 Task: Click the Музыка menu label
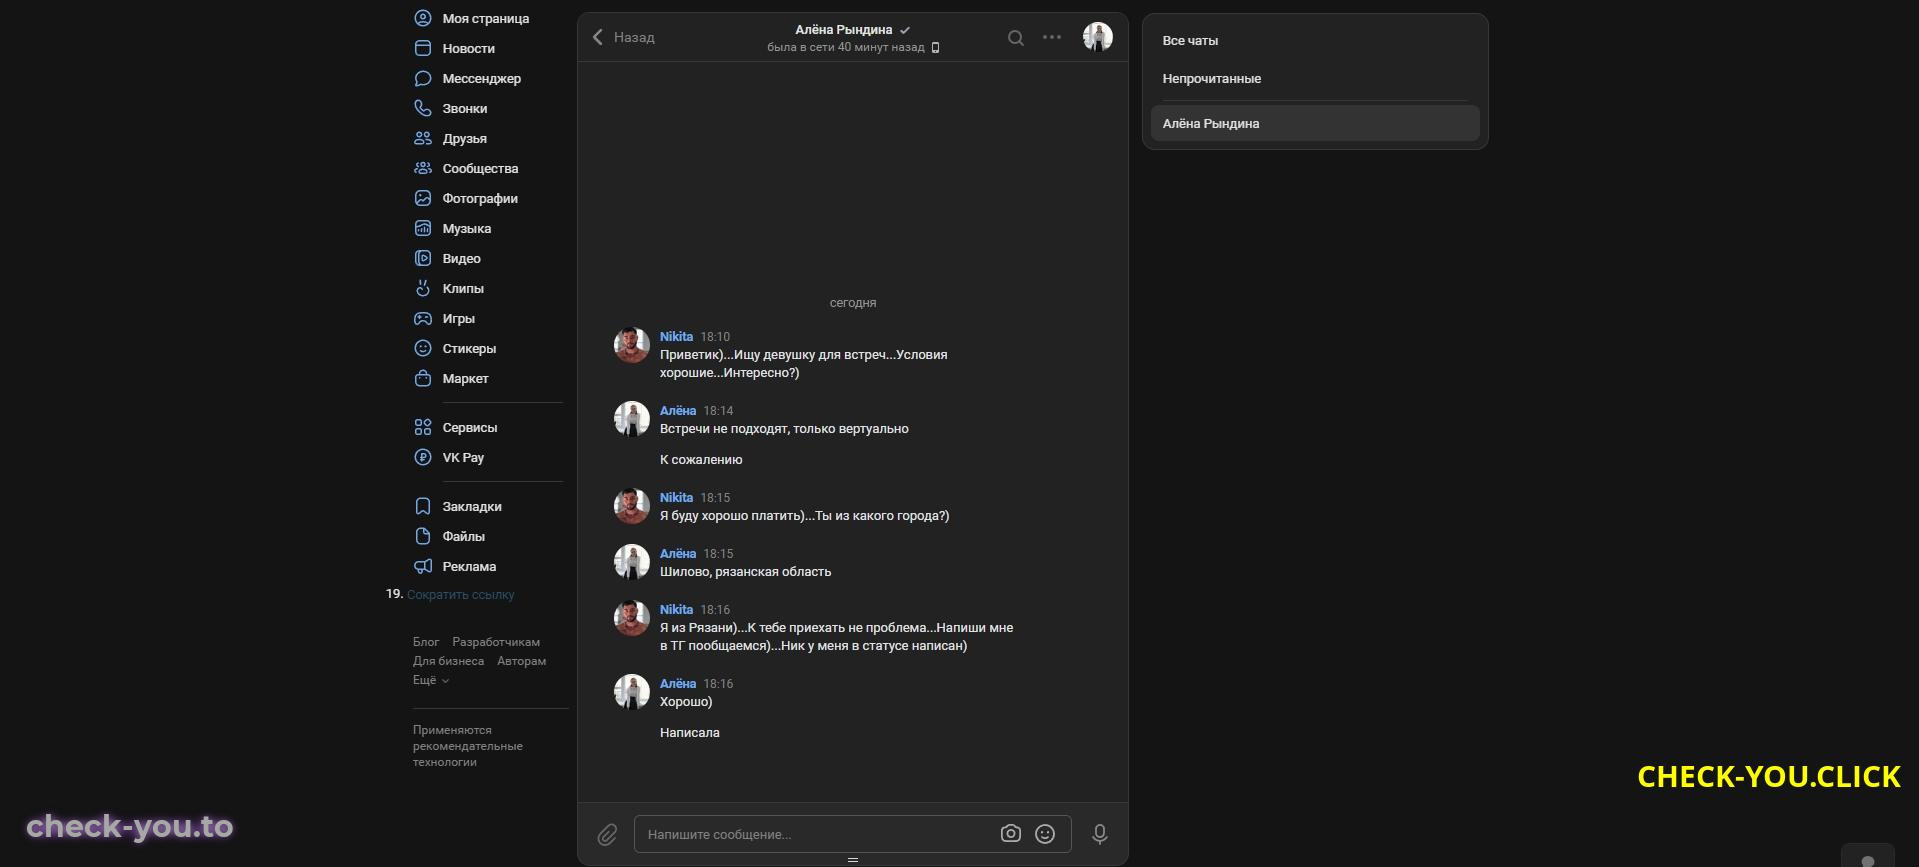[467, 229]
